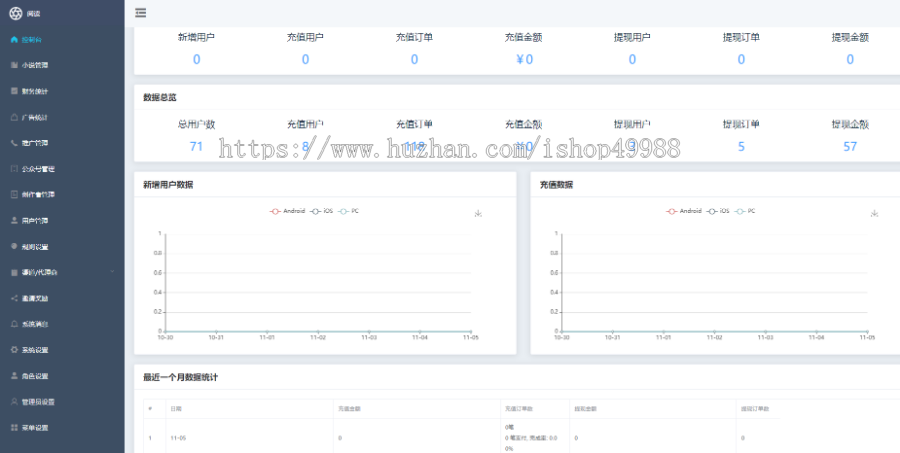Toggle the Android series in the 充值数据 chart legend

684,211
